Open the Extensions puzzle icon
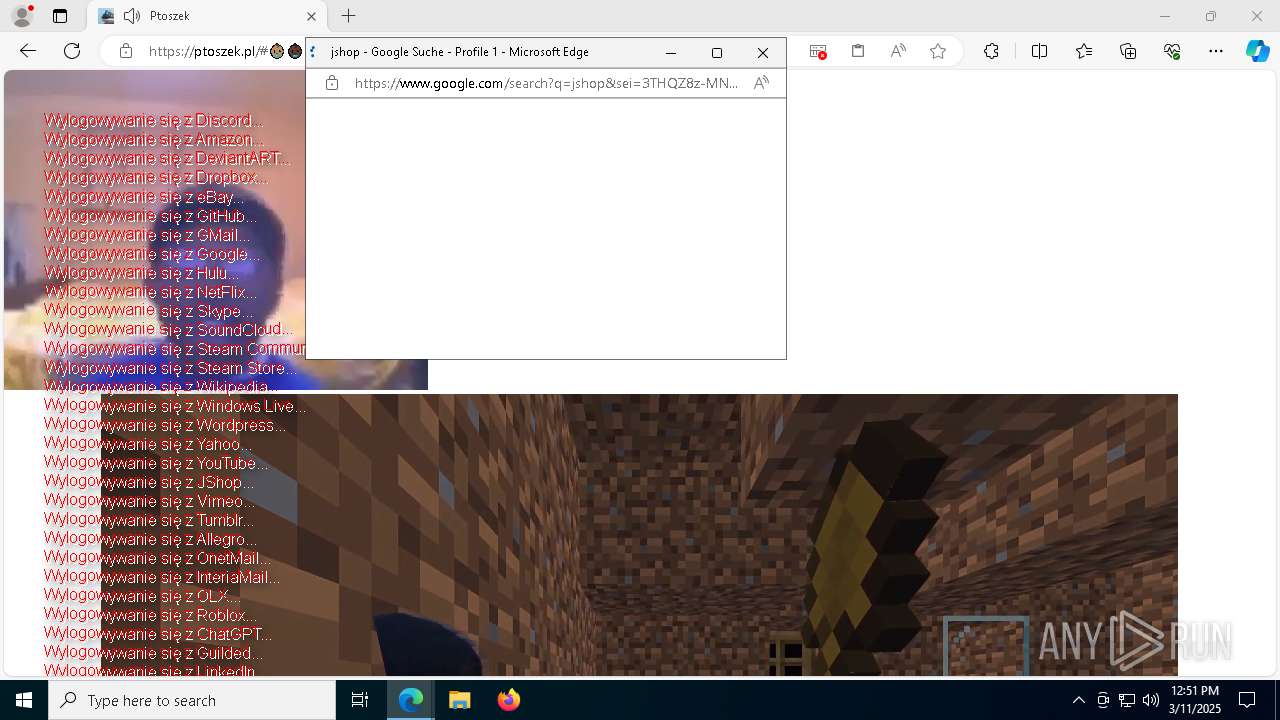 [x=991, y=51]
